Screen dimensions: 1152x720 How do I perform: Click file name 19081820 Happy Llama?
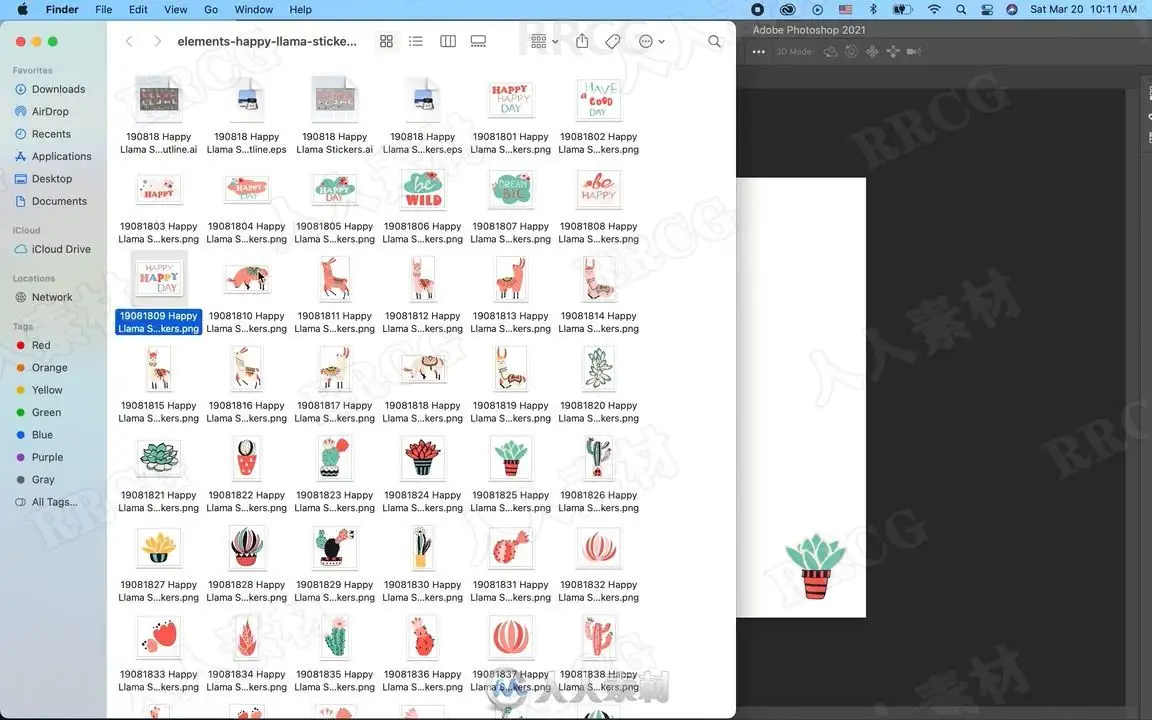[x=599, y=411]
